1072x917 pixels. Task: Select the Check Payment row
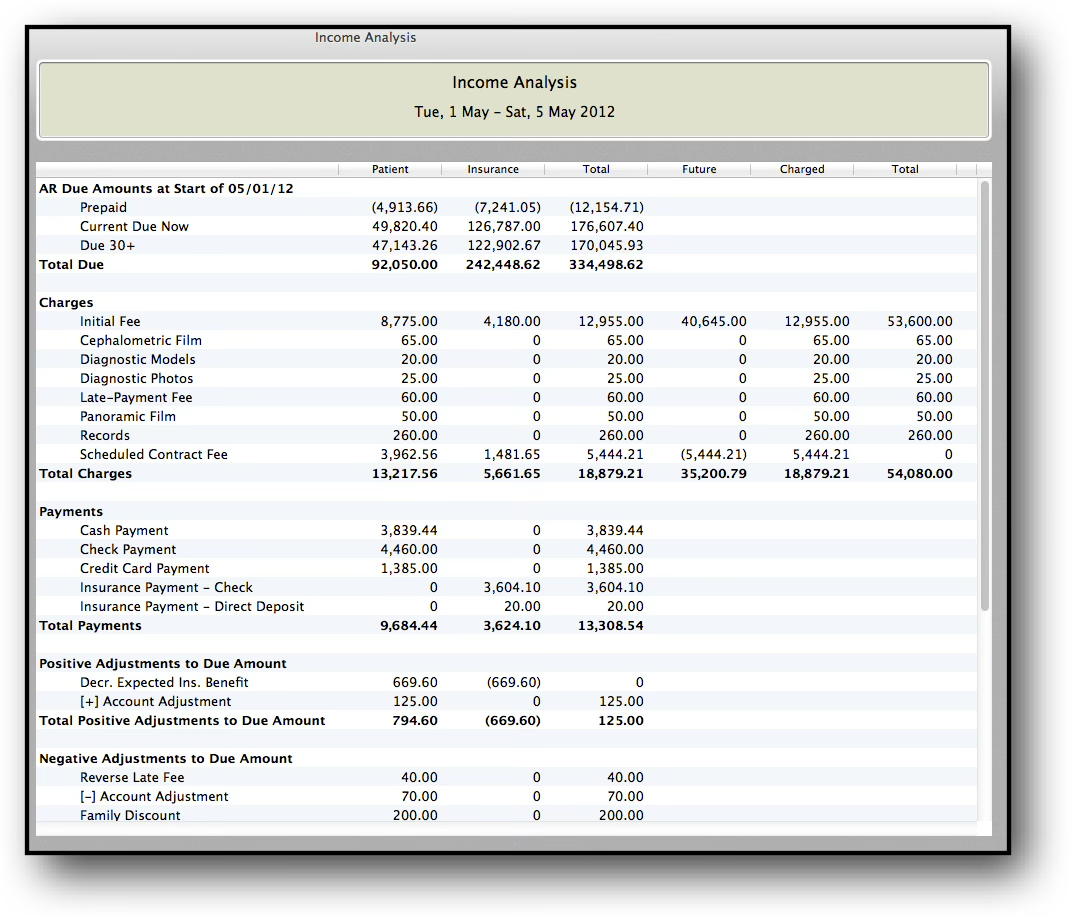tap(507, 550)
